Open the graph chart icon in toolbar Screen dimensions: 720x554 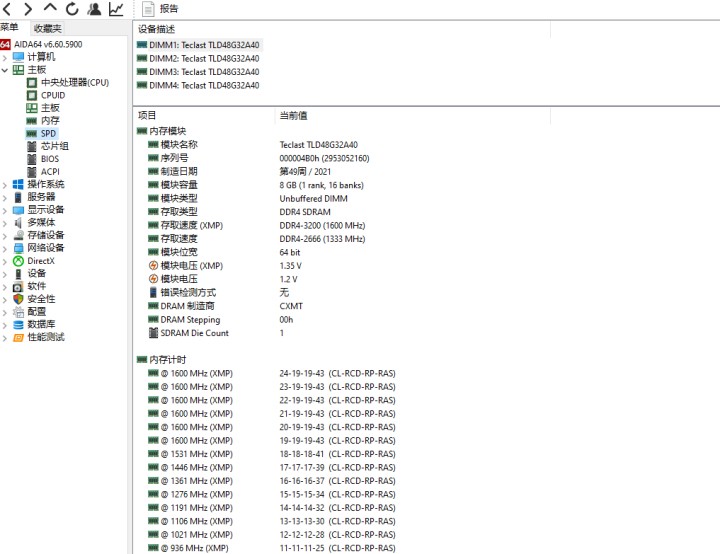[116, 9]
